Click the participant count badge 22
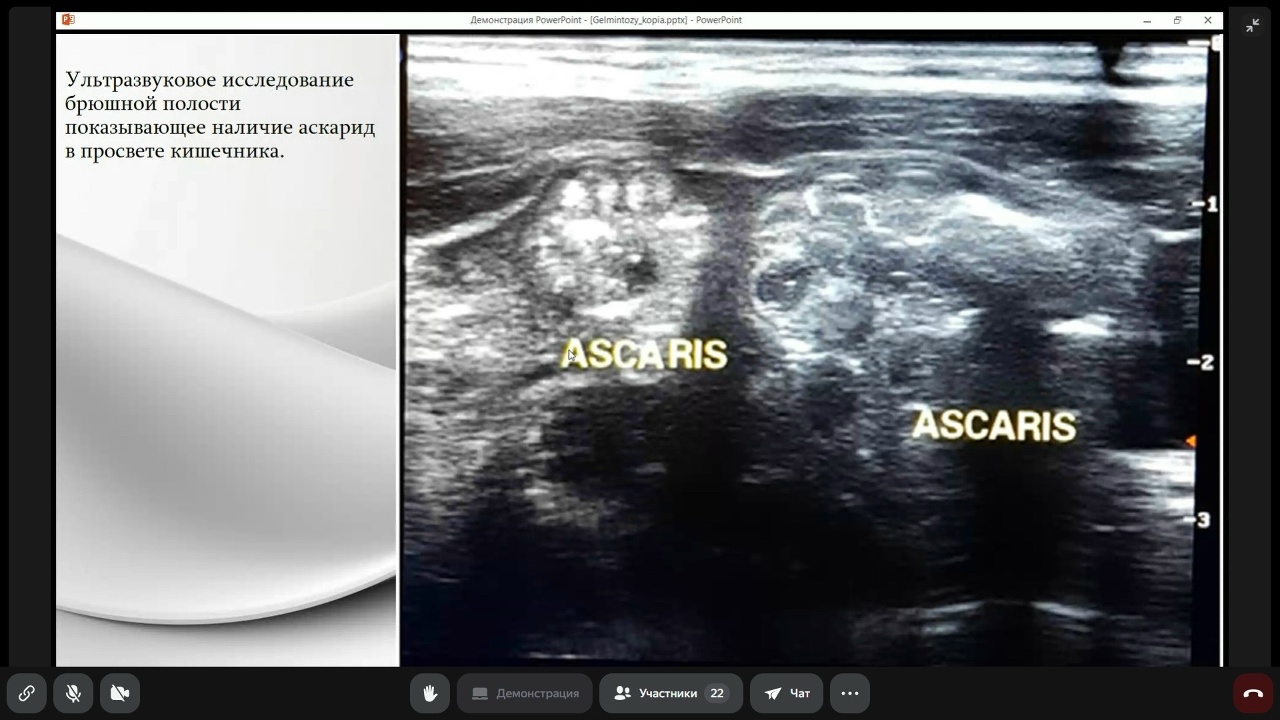Viewport: 1280px width, 720px height. 716,693
